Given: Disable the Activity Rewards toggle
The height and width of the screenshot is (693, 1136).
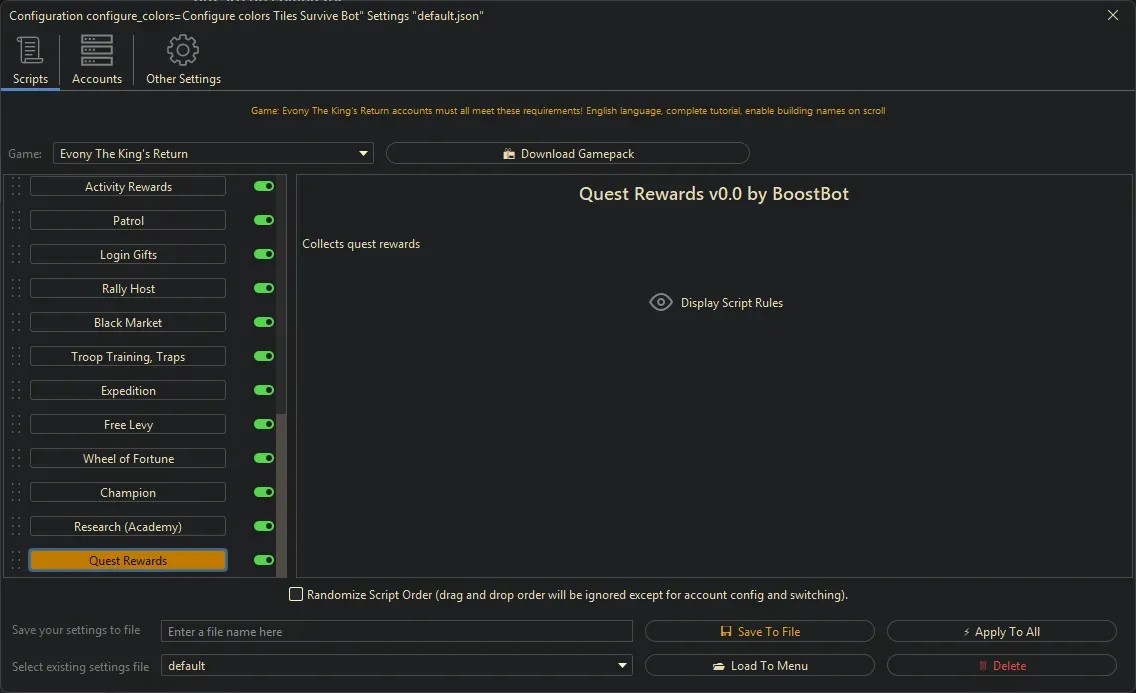Looking at the screenshot, I should (x=262, y=186).
